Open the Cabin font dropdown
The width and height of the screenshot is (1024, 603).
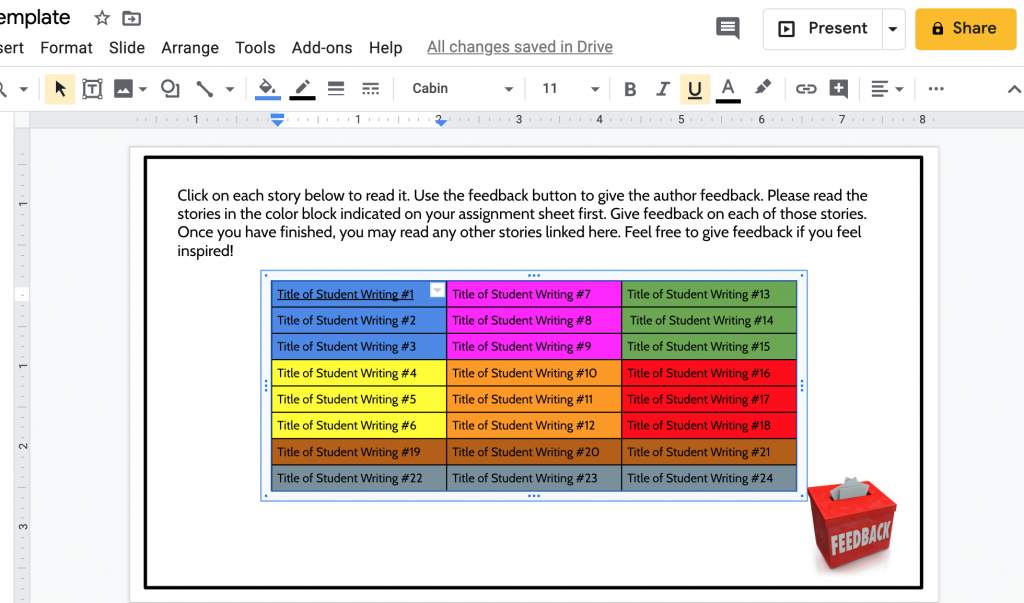(462, 89)
